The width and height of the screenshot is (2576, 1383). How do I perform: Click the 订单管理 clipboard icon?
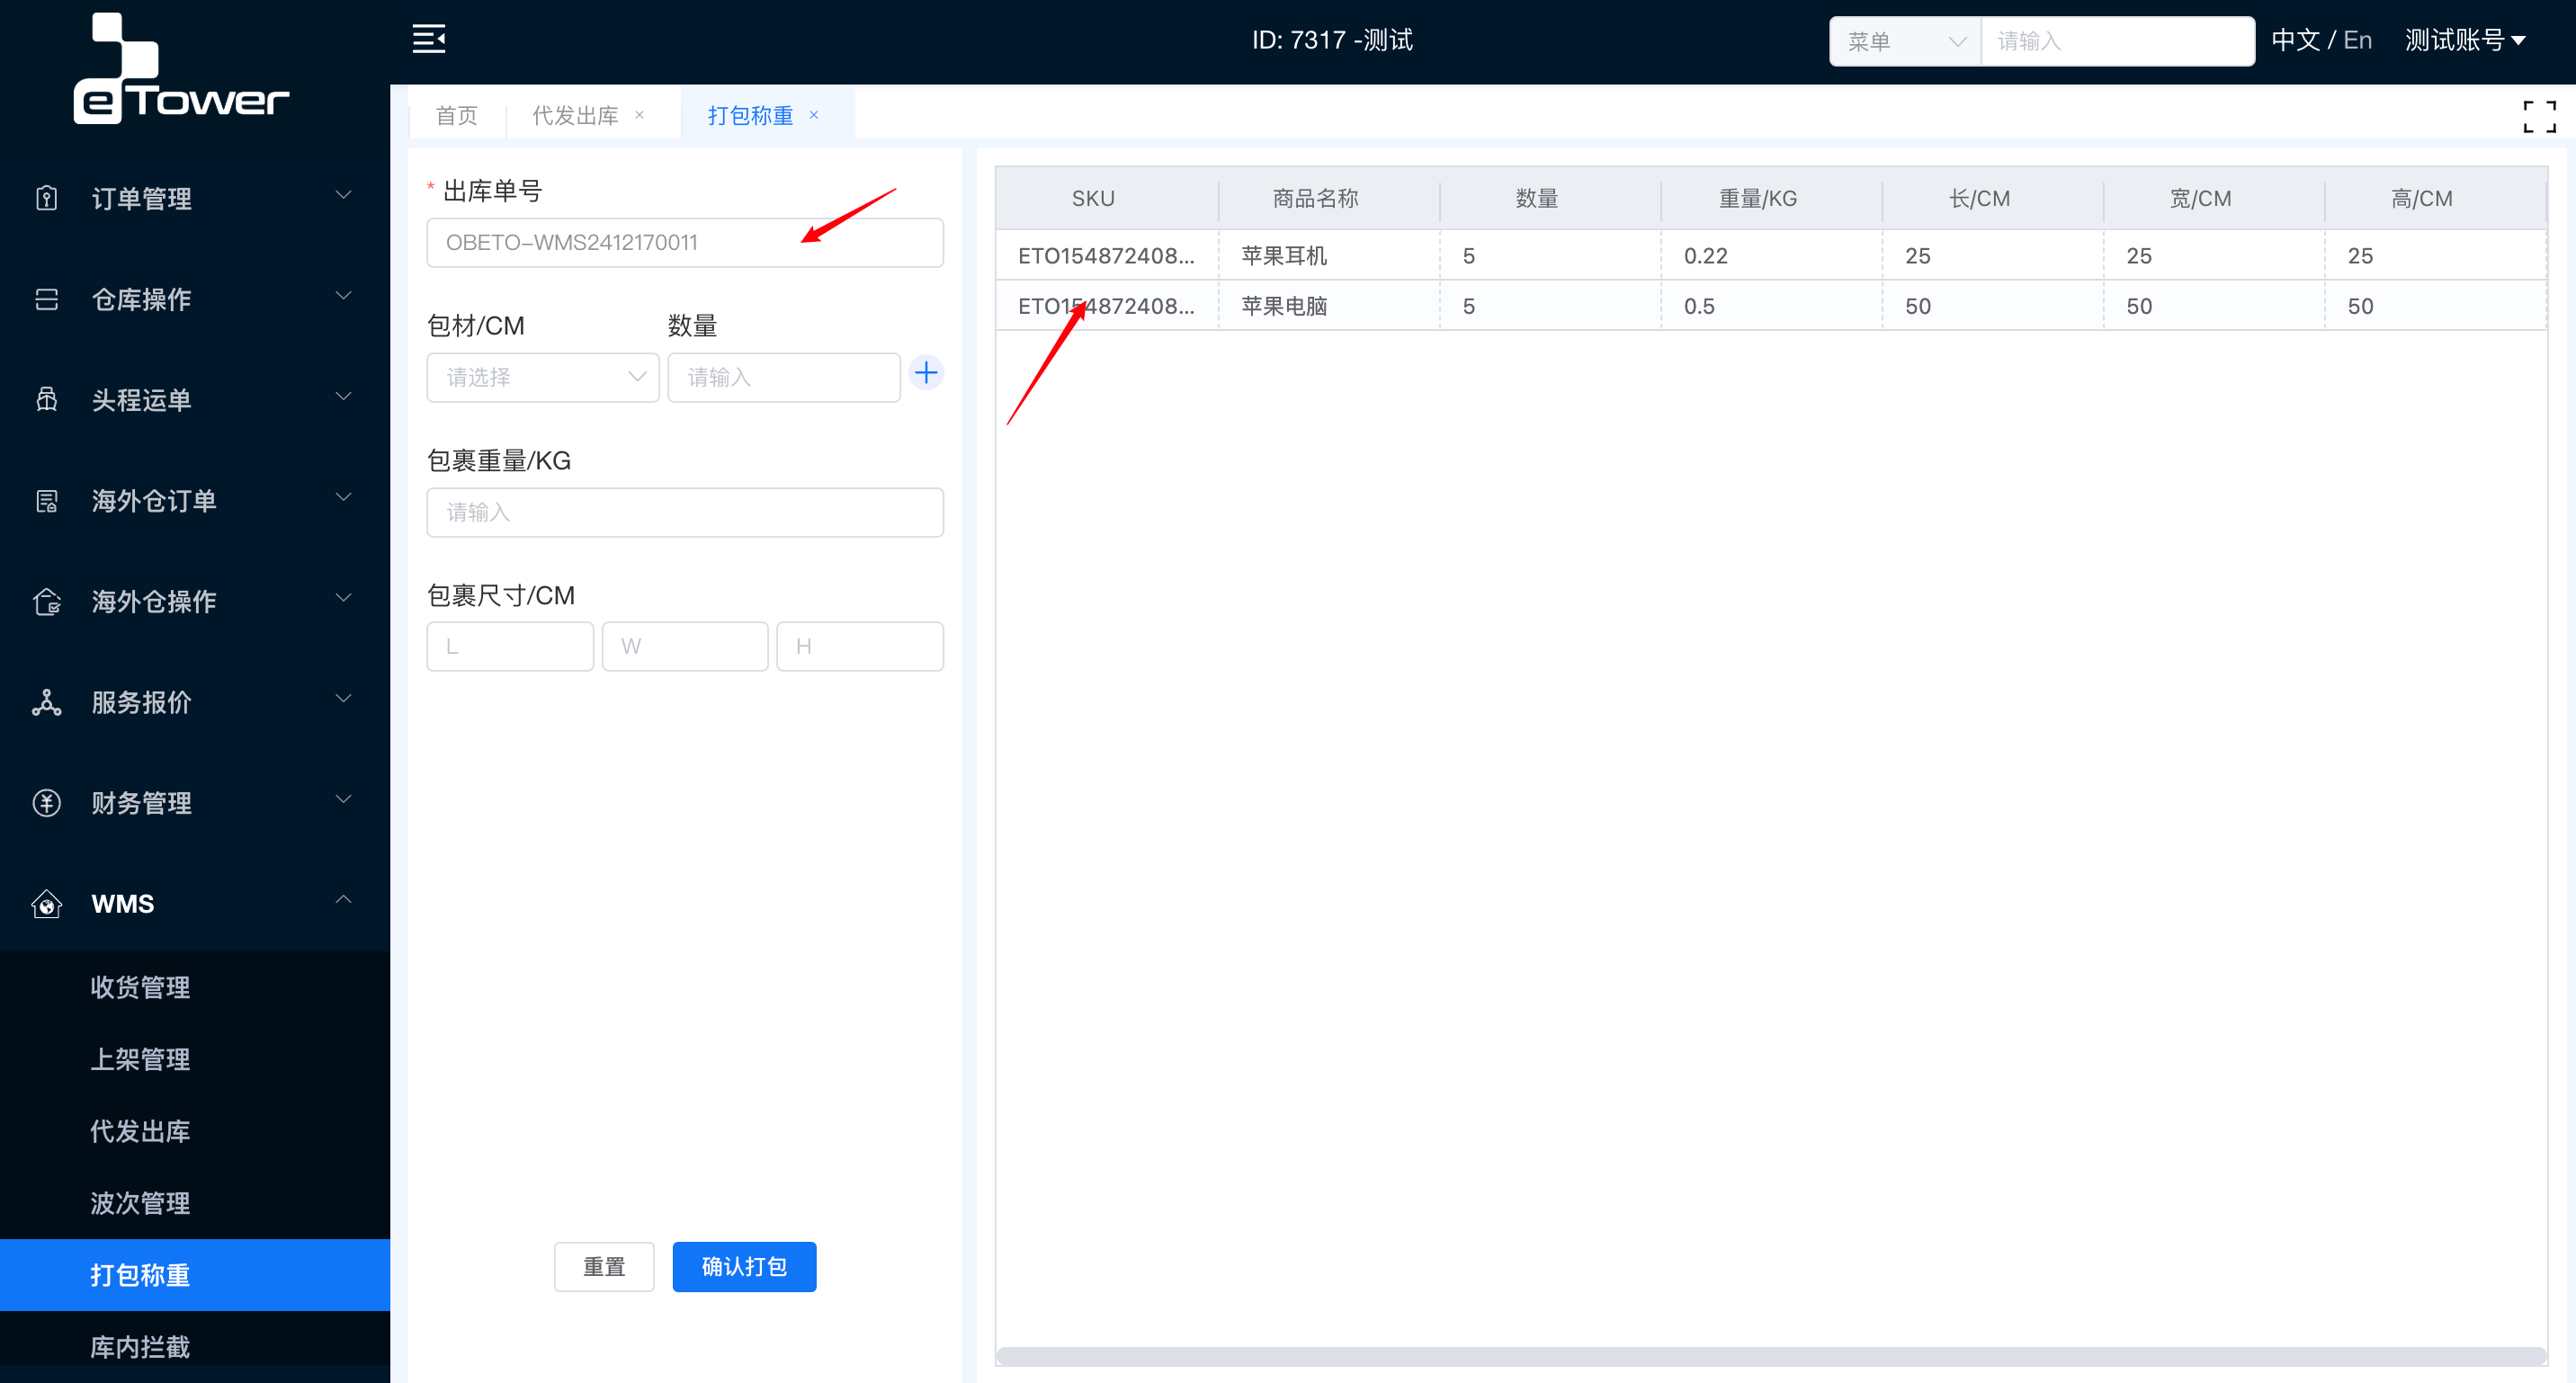pyautogui.click(x=46, y=198)
